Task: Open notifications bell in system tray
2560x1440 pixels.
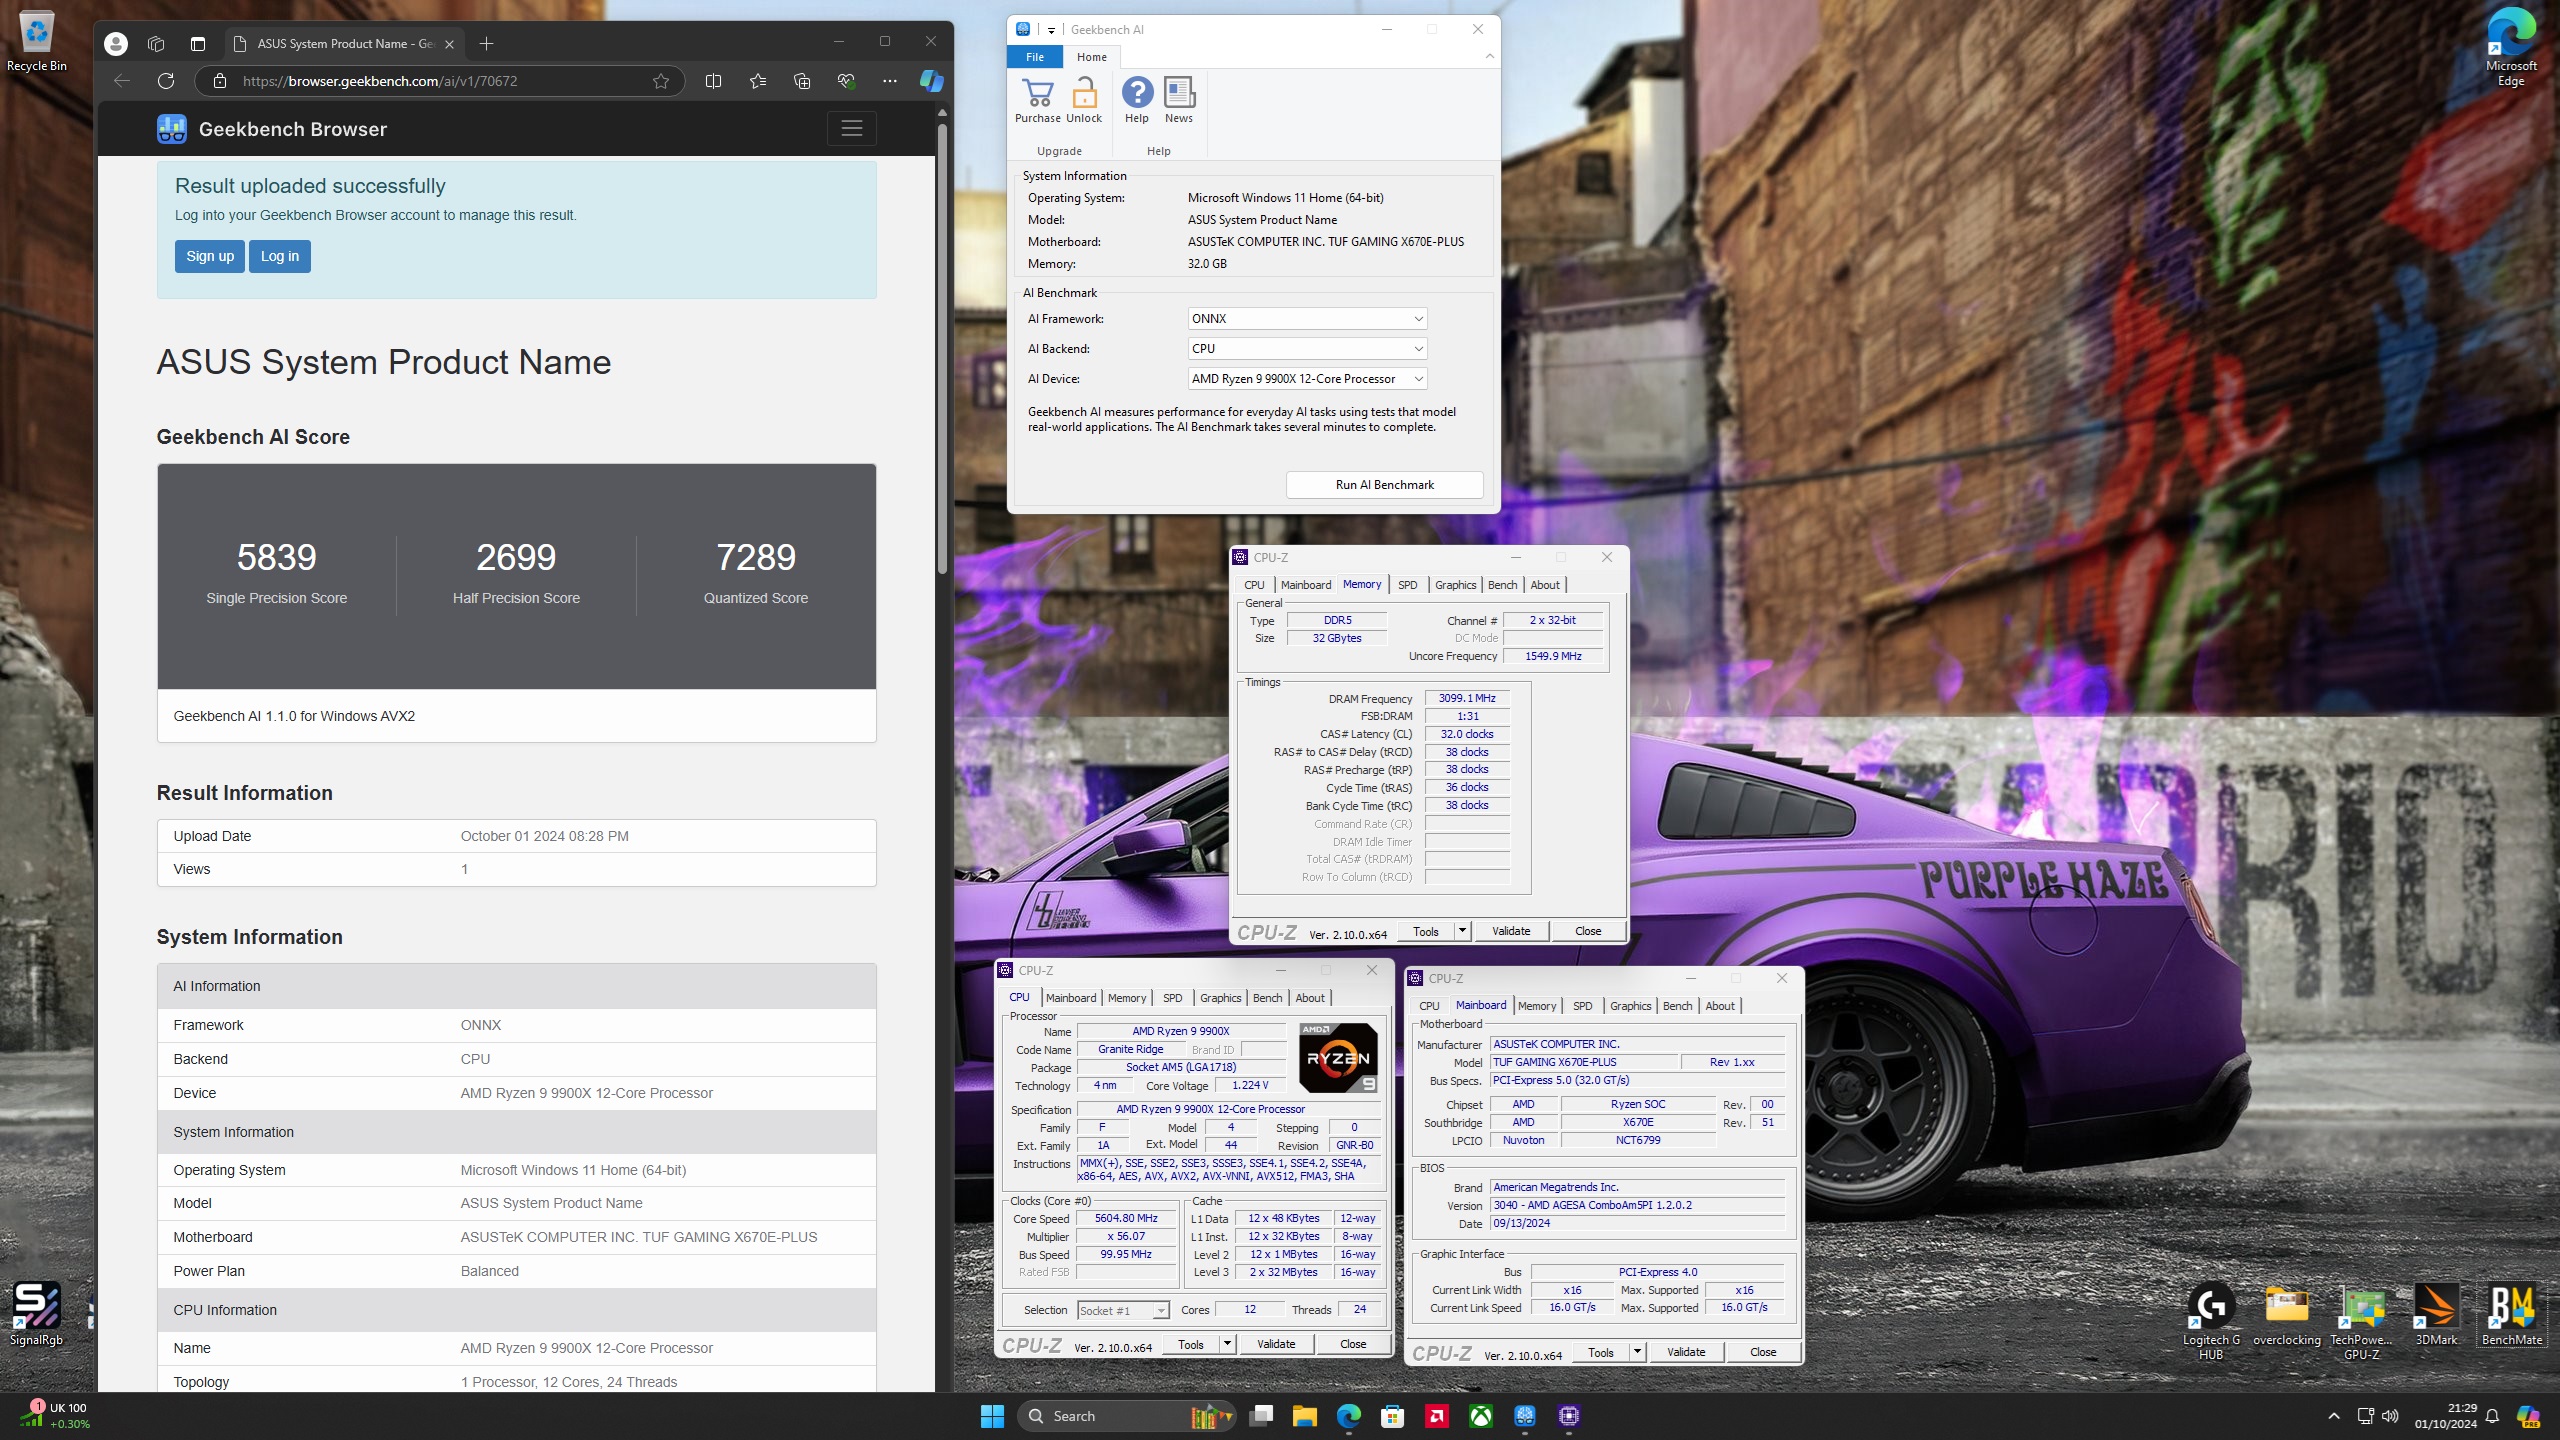Action: (x=2492, y=1416)
